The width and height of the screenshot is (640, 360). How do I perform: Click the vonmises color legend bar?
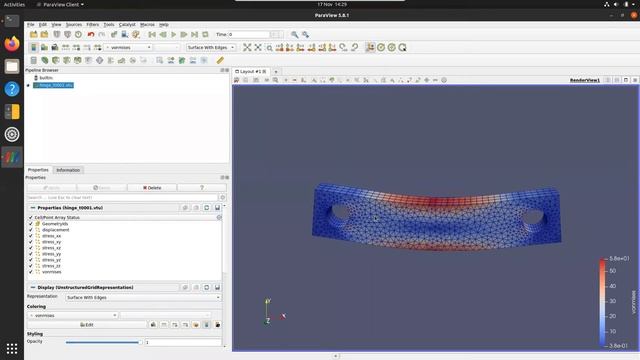602,302
